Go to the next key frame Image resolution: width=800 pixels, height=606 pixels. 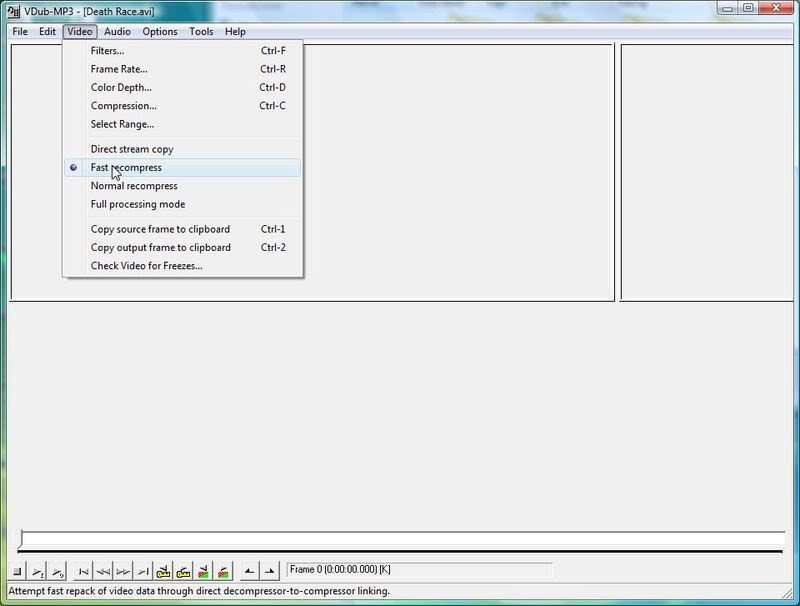click(x=183, y=571)
